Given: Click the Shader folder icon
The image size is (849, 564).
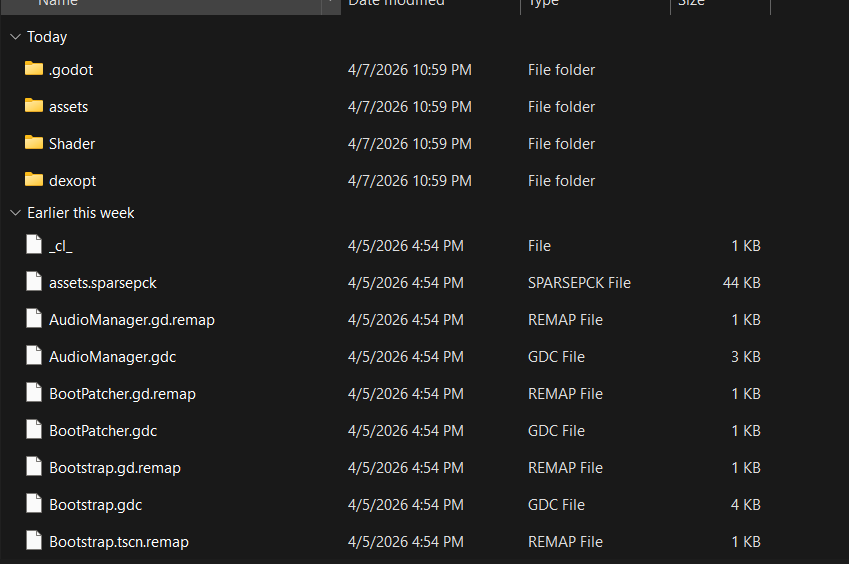Looking at the screenshot, I should coord(34,142).
